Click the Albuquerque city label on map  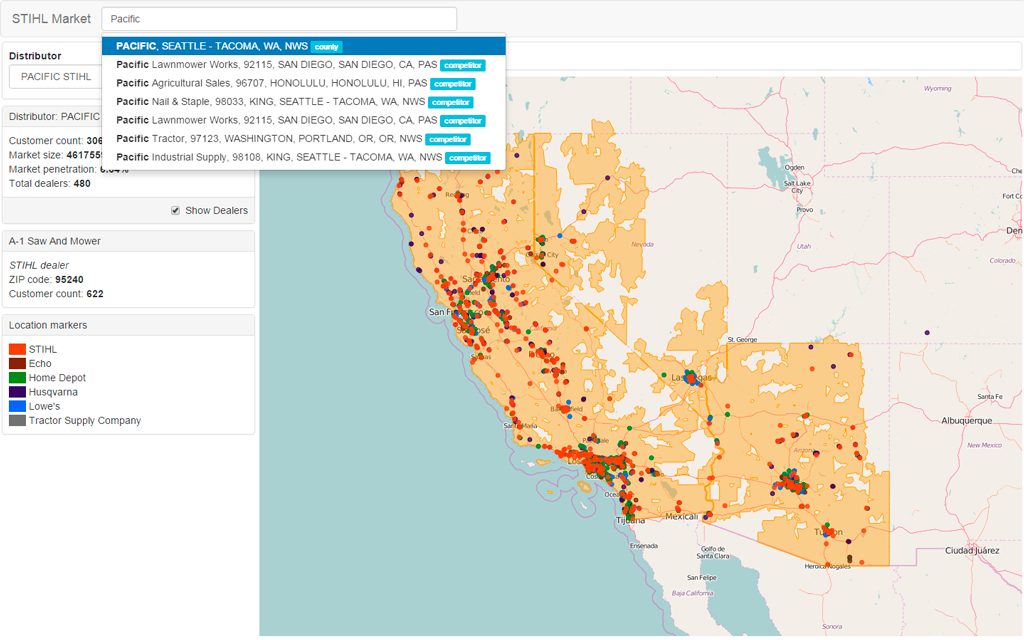pos(966,421)
